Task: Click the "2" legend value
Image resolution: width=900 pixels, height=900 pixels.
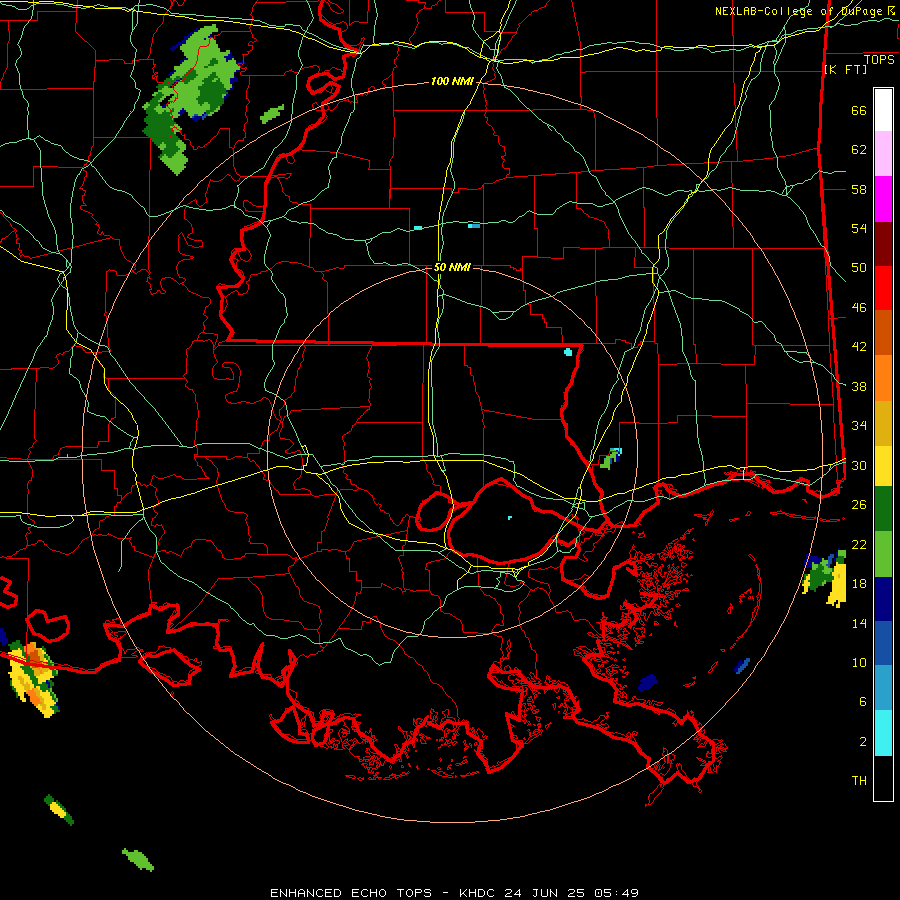Action: coord(863,742)
